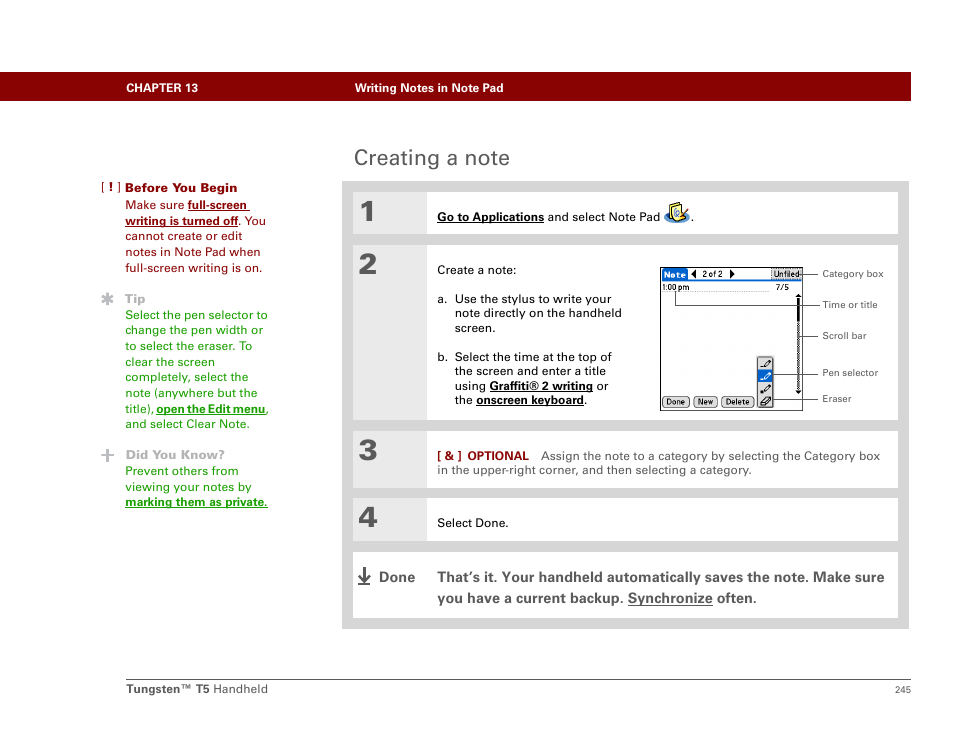Viewport: 954px width, 738px height.
Task: Select the highlighted medium pen width
Action: click(x=765, y=376)
